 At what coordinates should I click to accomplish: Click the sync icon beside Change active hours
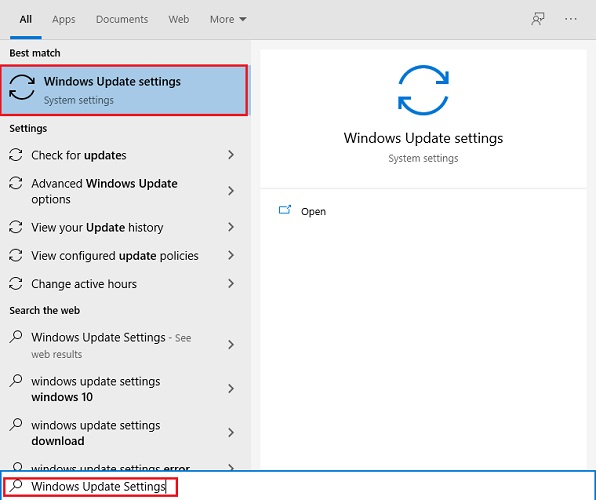click(x=16, y=283)
